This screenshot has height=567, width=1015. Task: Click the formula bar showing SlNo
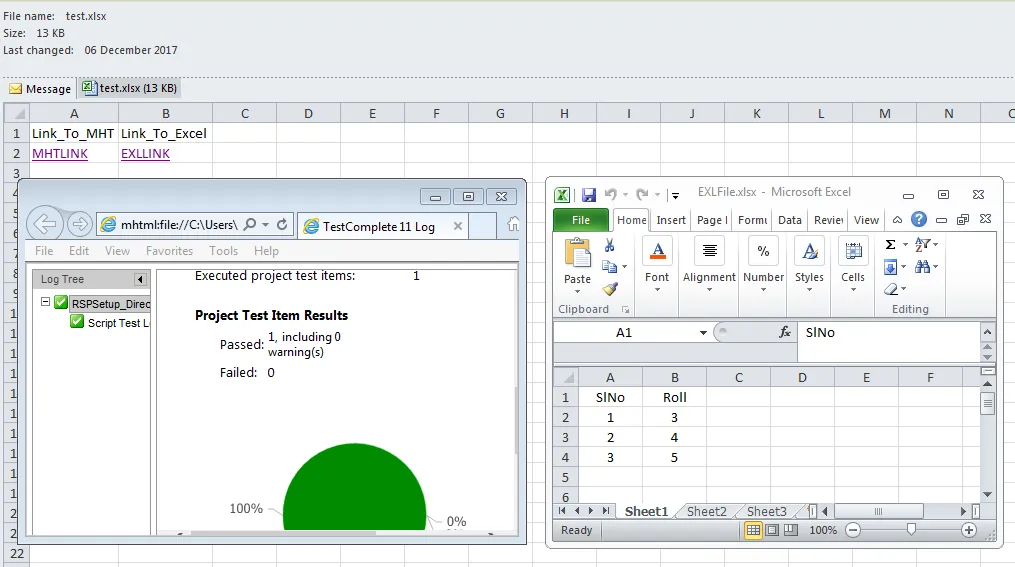tap(889, 340)
